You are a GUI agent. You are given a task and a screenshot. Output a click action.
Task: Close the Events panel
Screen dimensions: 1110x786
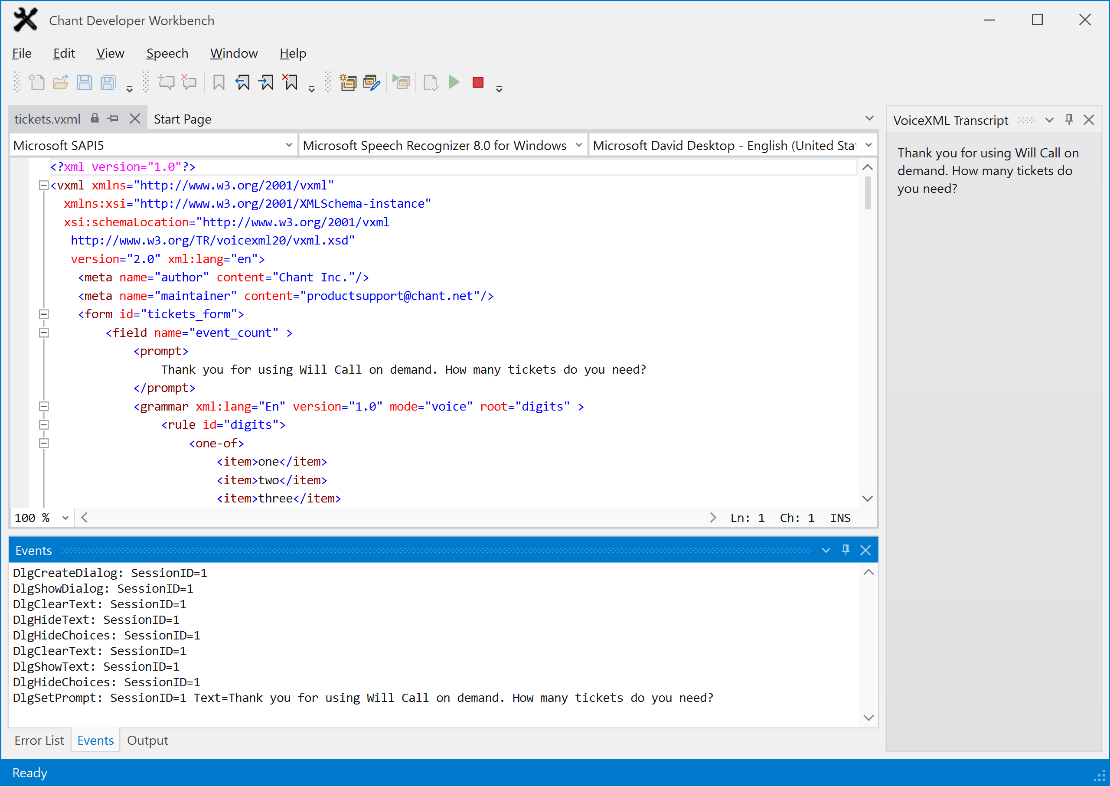click(865, 550)
